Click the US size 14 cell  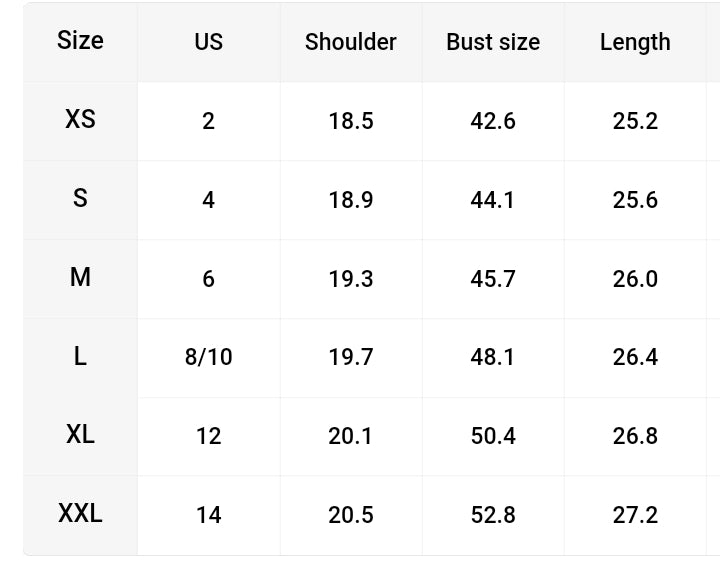click(208, 515)
